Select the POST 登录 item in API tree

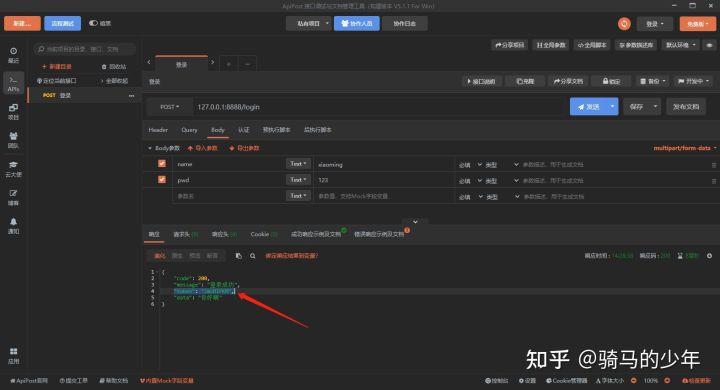(x=84, y=96)
